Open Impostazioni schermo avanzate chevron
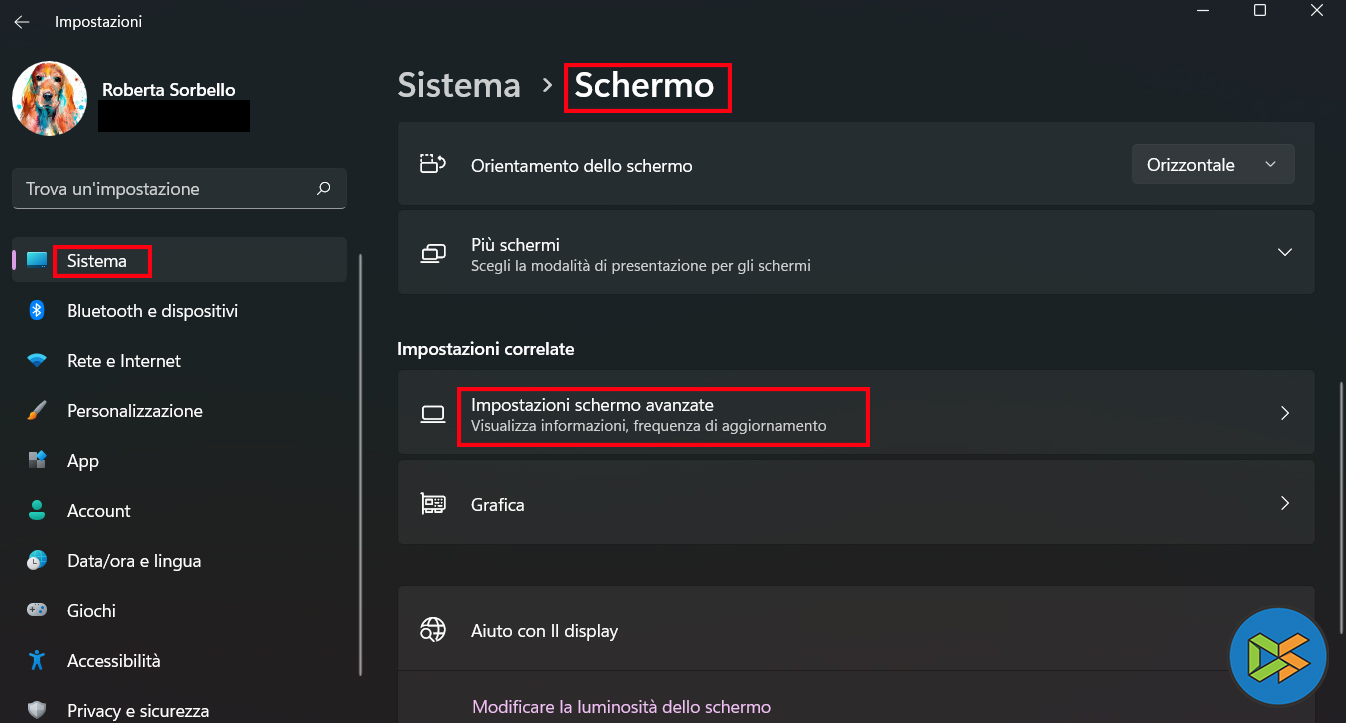1346x723 pixels. (x=1285, y=413)
